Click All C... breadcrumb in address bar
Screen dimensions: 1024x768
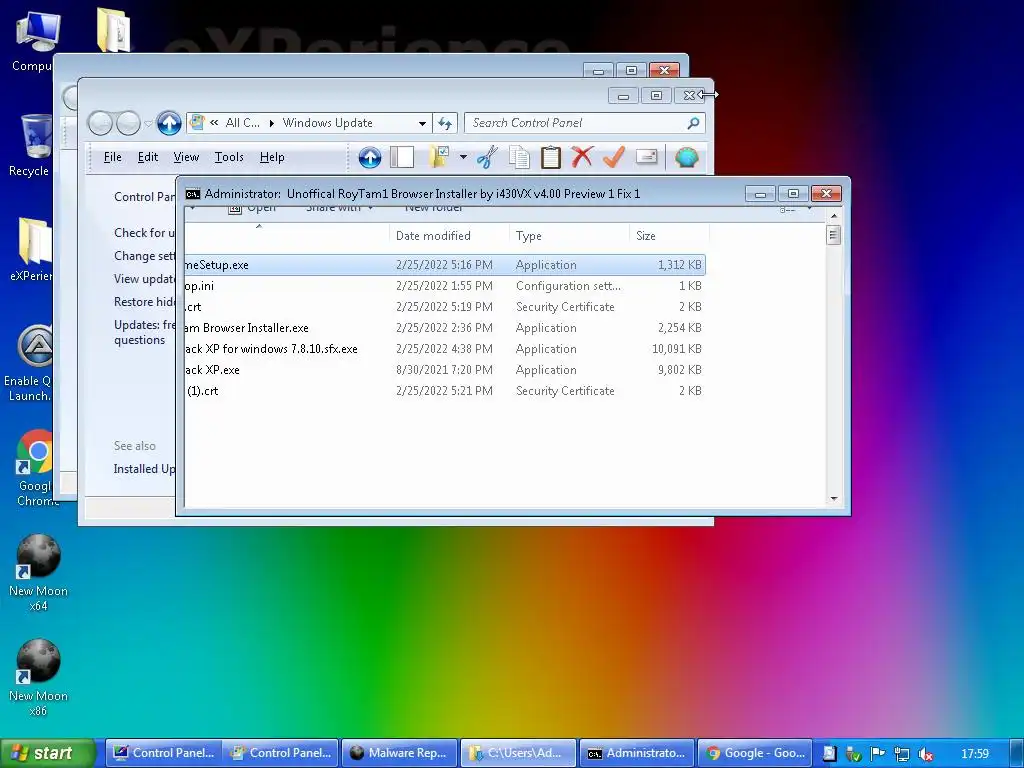point(242,123)
